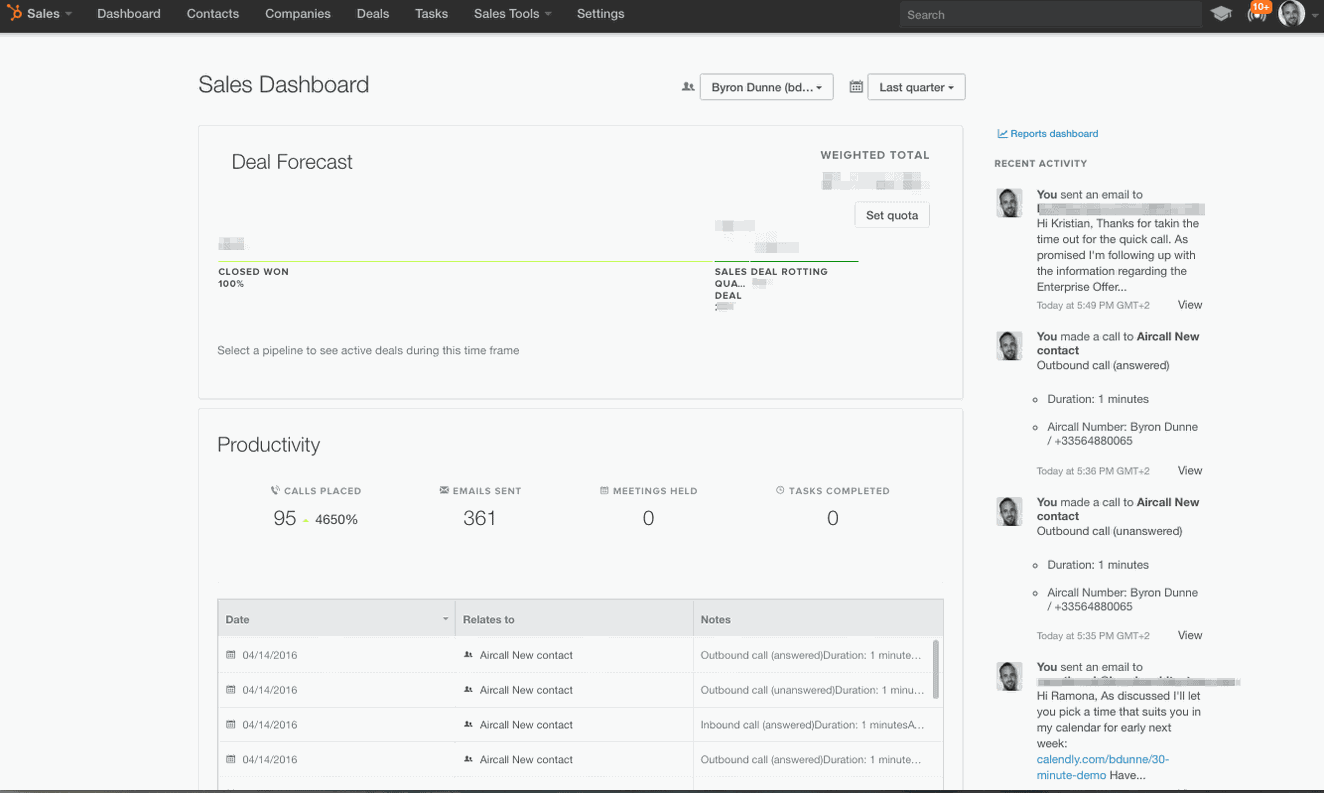This screenshot has width=1324, height=793.
Task: Click the Search input field
Action: (1050, 14)
